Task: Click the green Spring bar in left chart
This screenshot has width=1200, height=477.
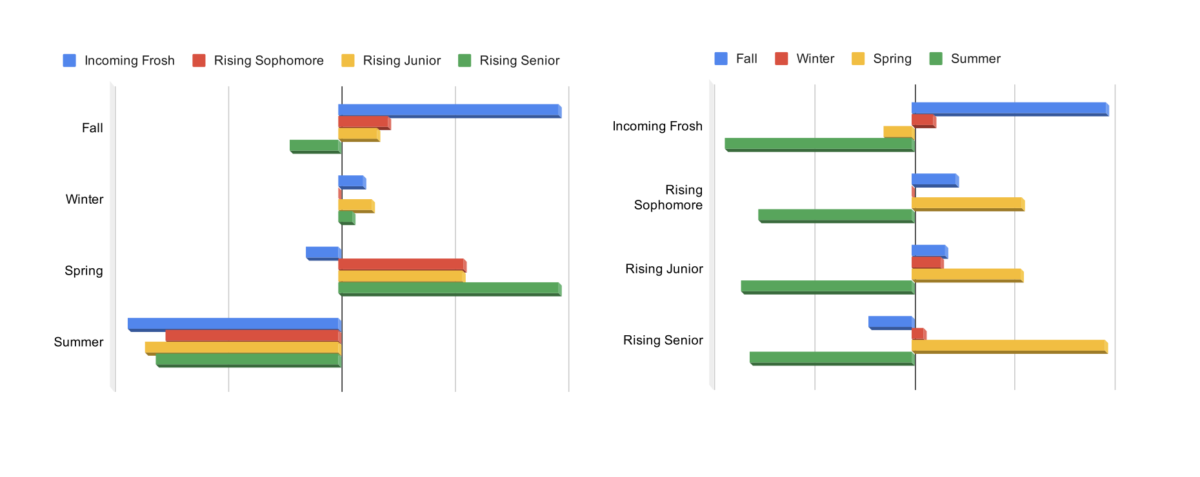Action: tap(449, 289)
